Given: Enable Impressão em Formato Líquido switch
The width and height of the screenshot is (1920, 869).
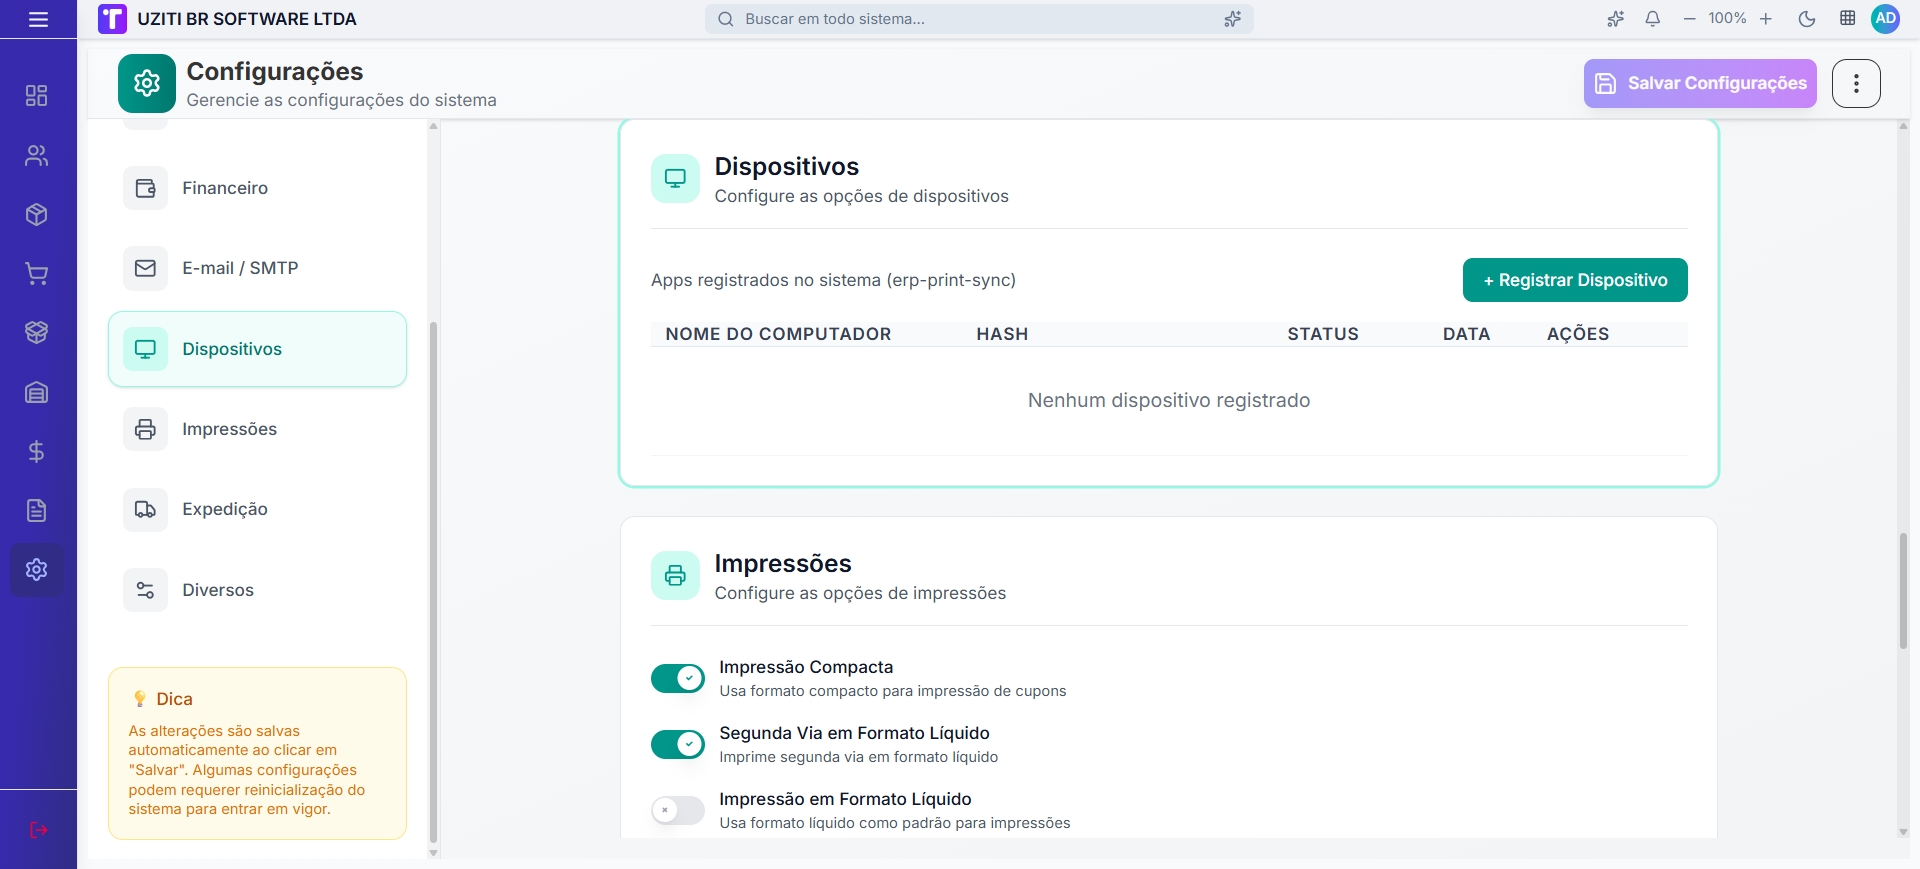Looking at the screenshot, I should coord(678,811).
